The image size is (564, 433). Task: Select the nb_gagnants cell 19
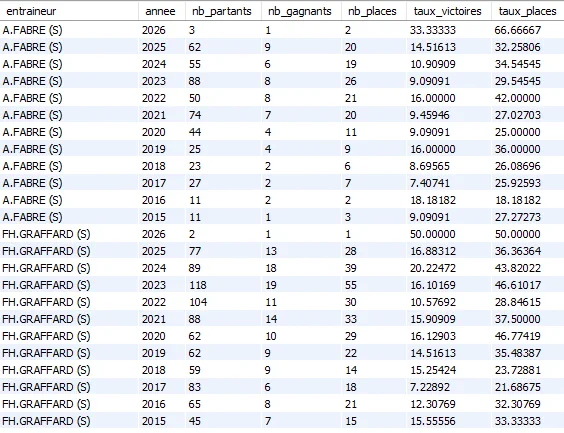[x=301, y=285]
